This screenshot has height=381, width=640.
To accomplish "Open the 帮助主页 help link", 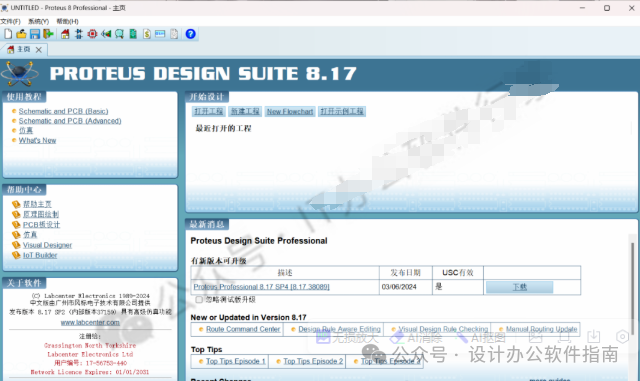I will (x=37, y=204).
